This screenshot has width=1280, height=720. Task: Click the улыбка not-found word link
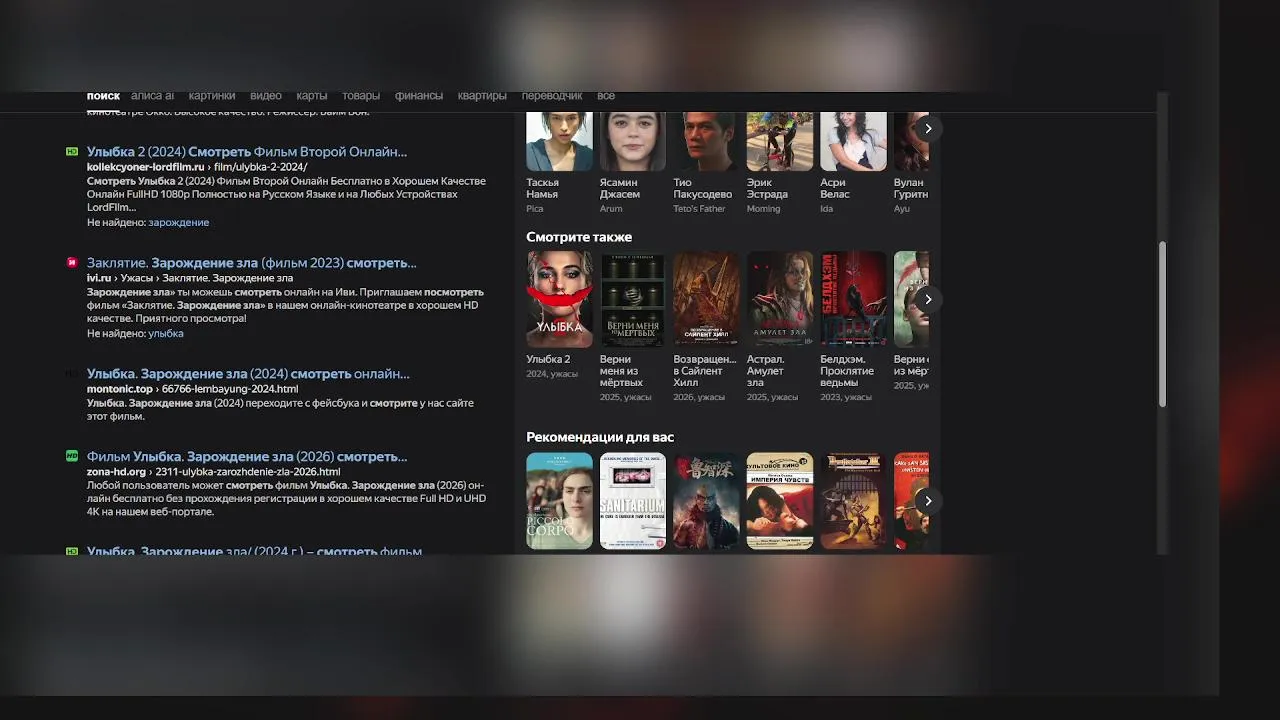[166, 334]
